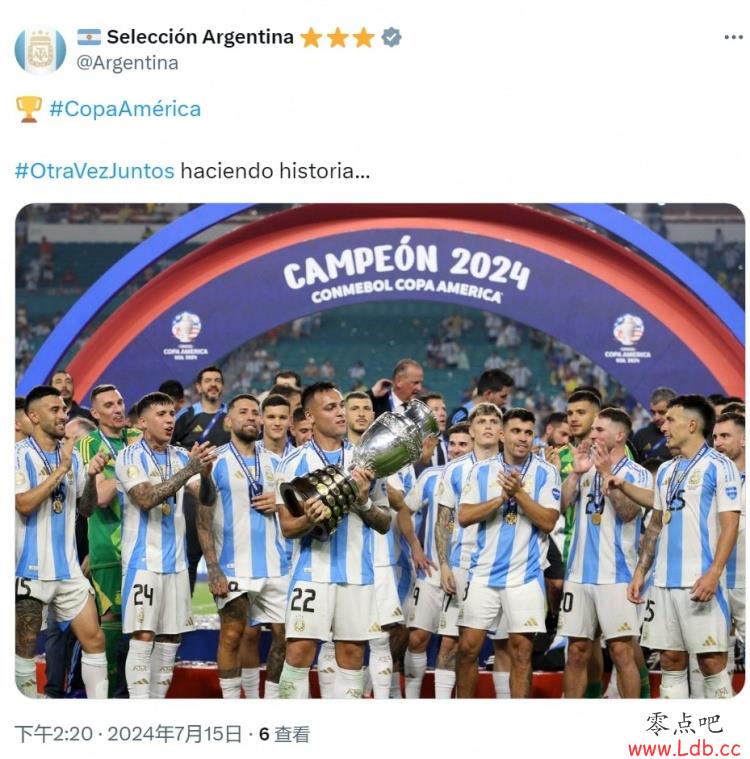Open the Campeón 2024 team photo
The height and width of the screenshot is (759, 750).
380,450
